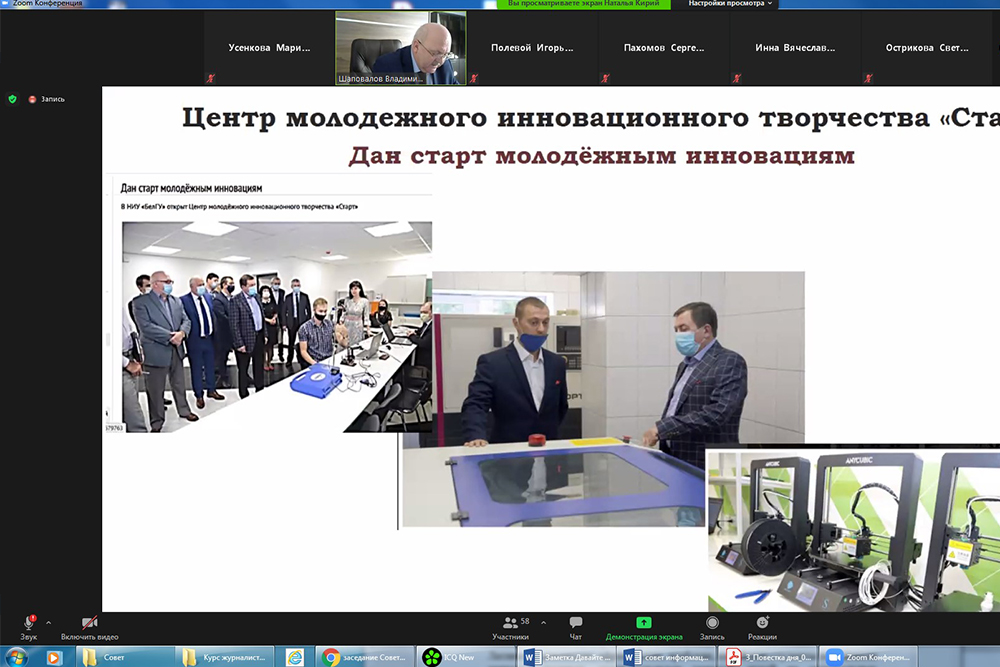Open the Чат chat panel
The height and width of the screenshot is (667, 1000).
pyautogui.click(x=576, y=627)
